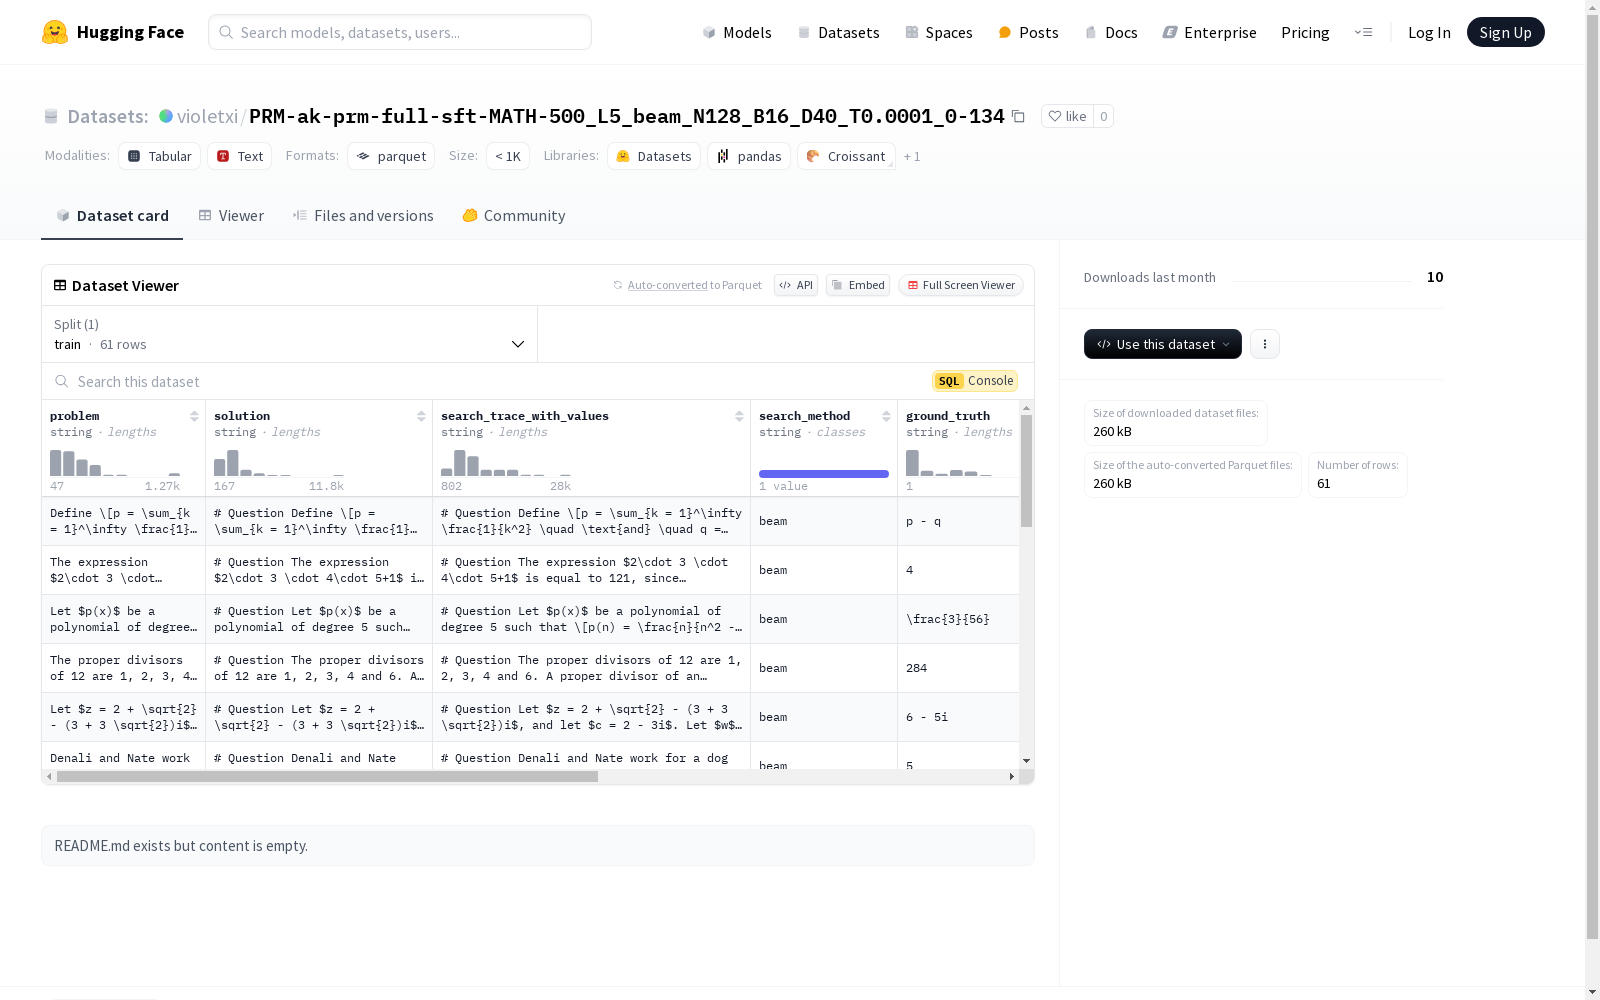Open the Pricing page
Screen dimensions: 1600x1000
click(x=1305, y=32)
